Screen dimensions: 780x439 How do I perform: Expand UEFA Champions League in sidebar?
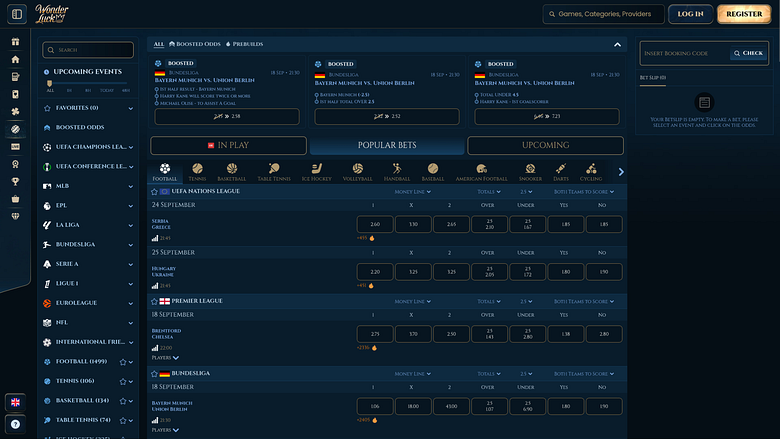click(130, 147)
